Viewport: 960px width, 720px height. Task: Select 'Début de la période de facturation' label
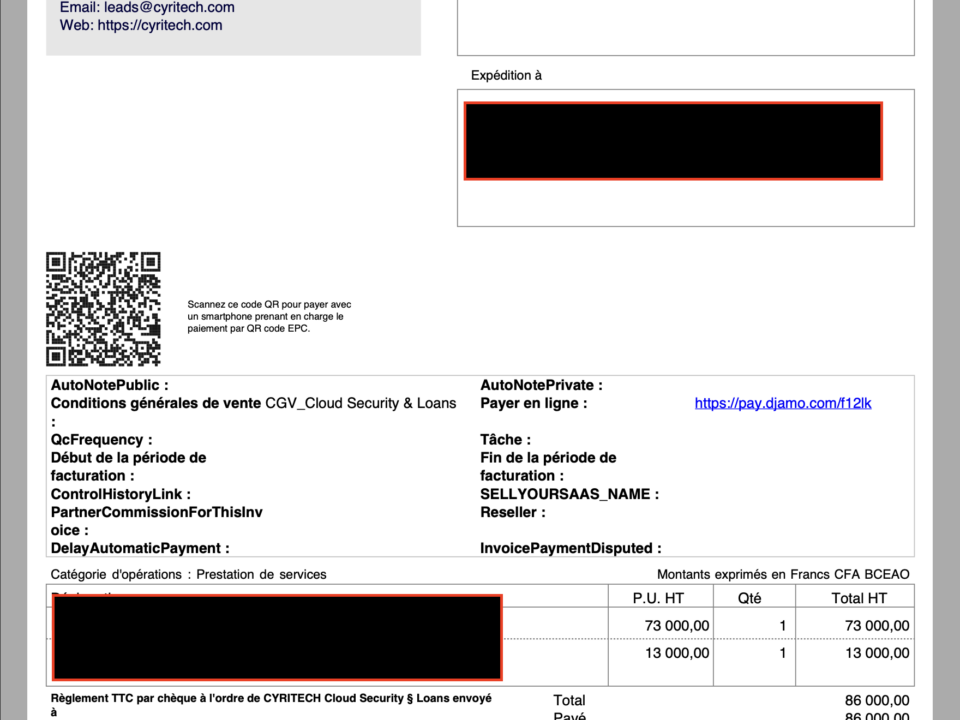129,467
